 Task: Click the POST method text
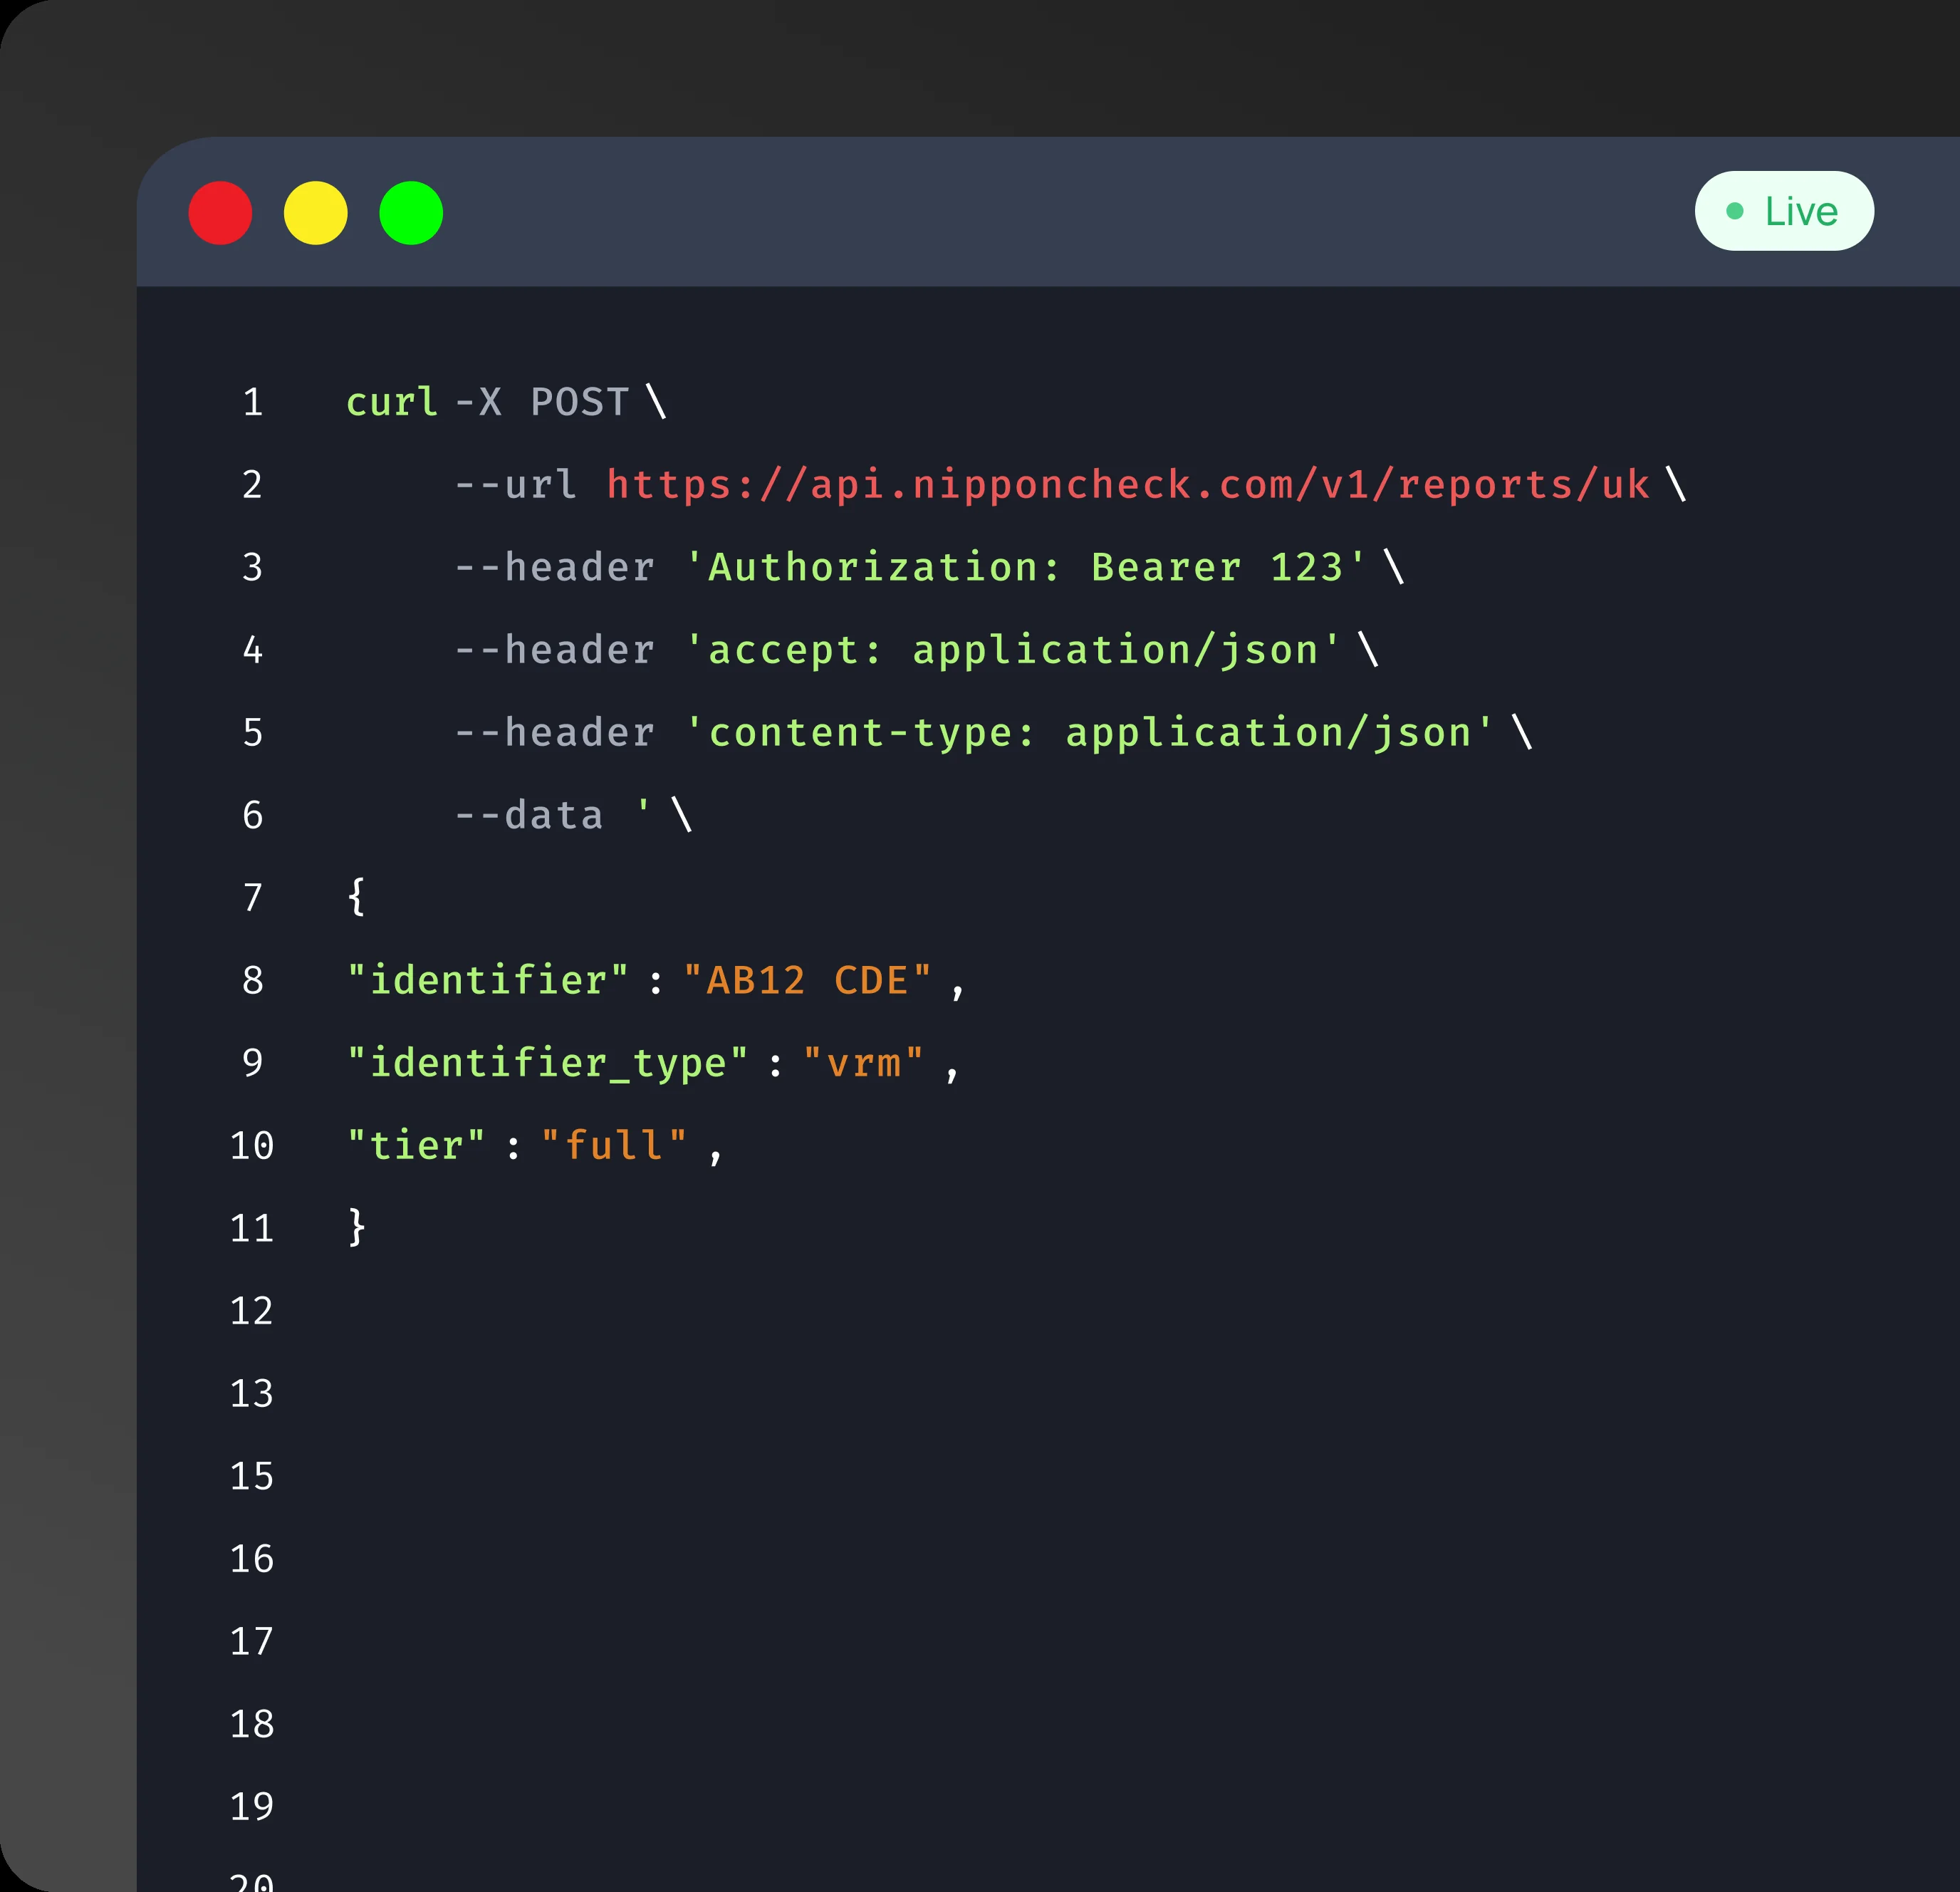pos(580,402)
